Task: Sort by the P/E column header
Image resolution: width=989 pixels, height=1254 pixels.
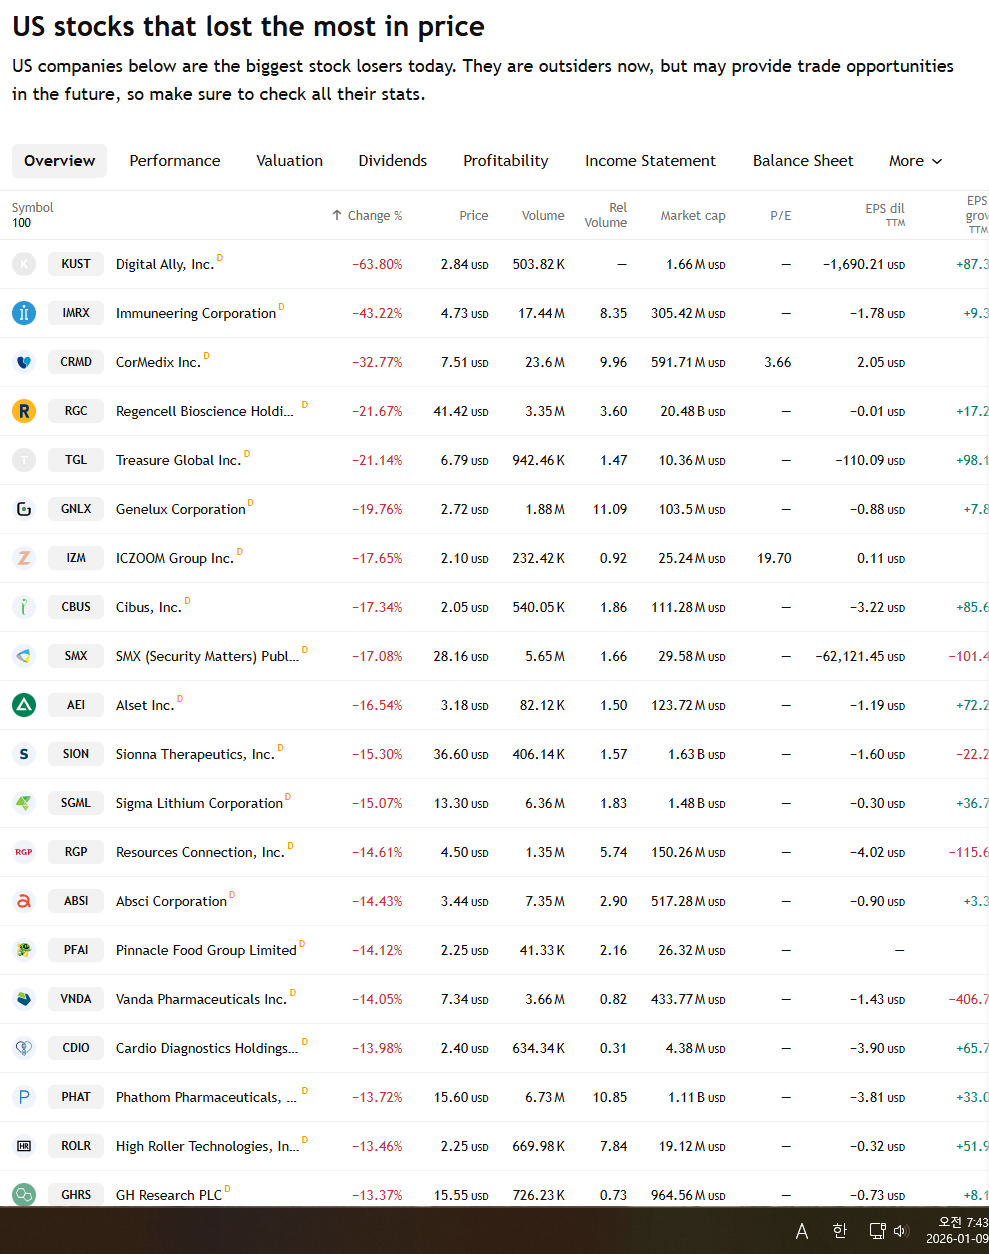Action: coord(781,215)
